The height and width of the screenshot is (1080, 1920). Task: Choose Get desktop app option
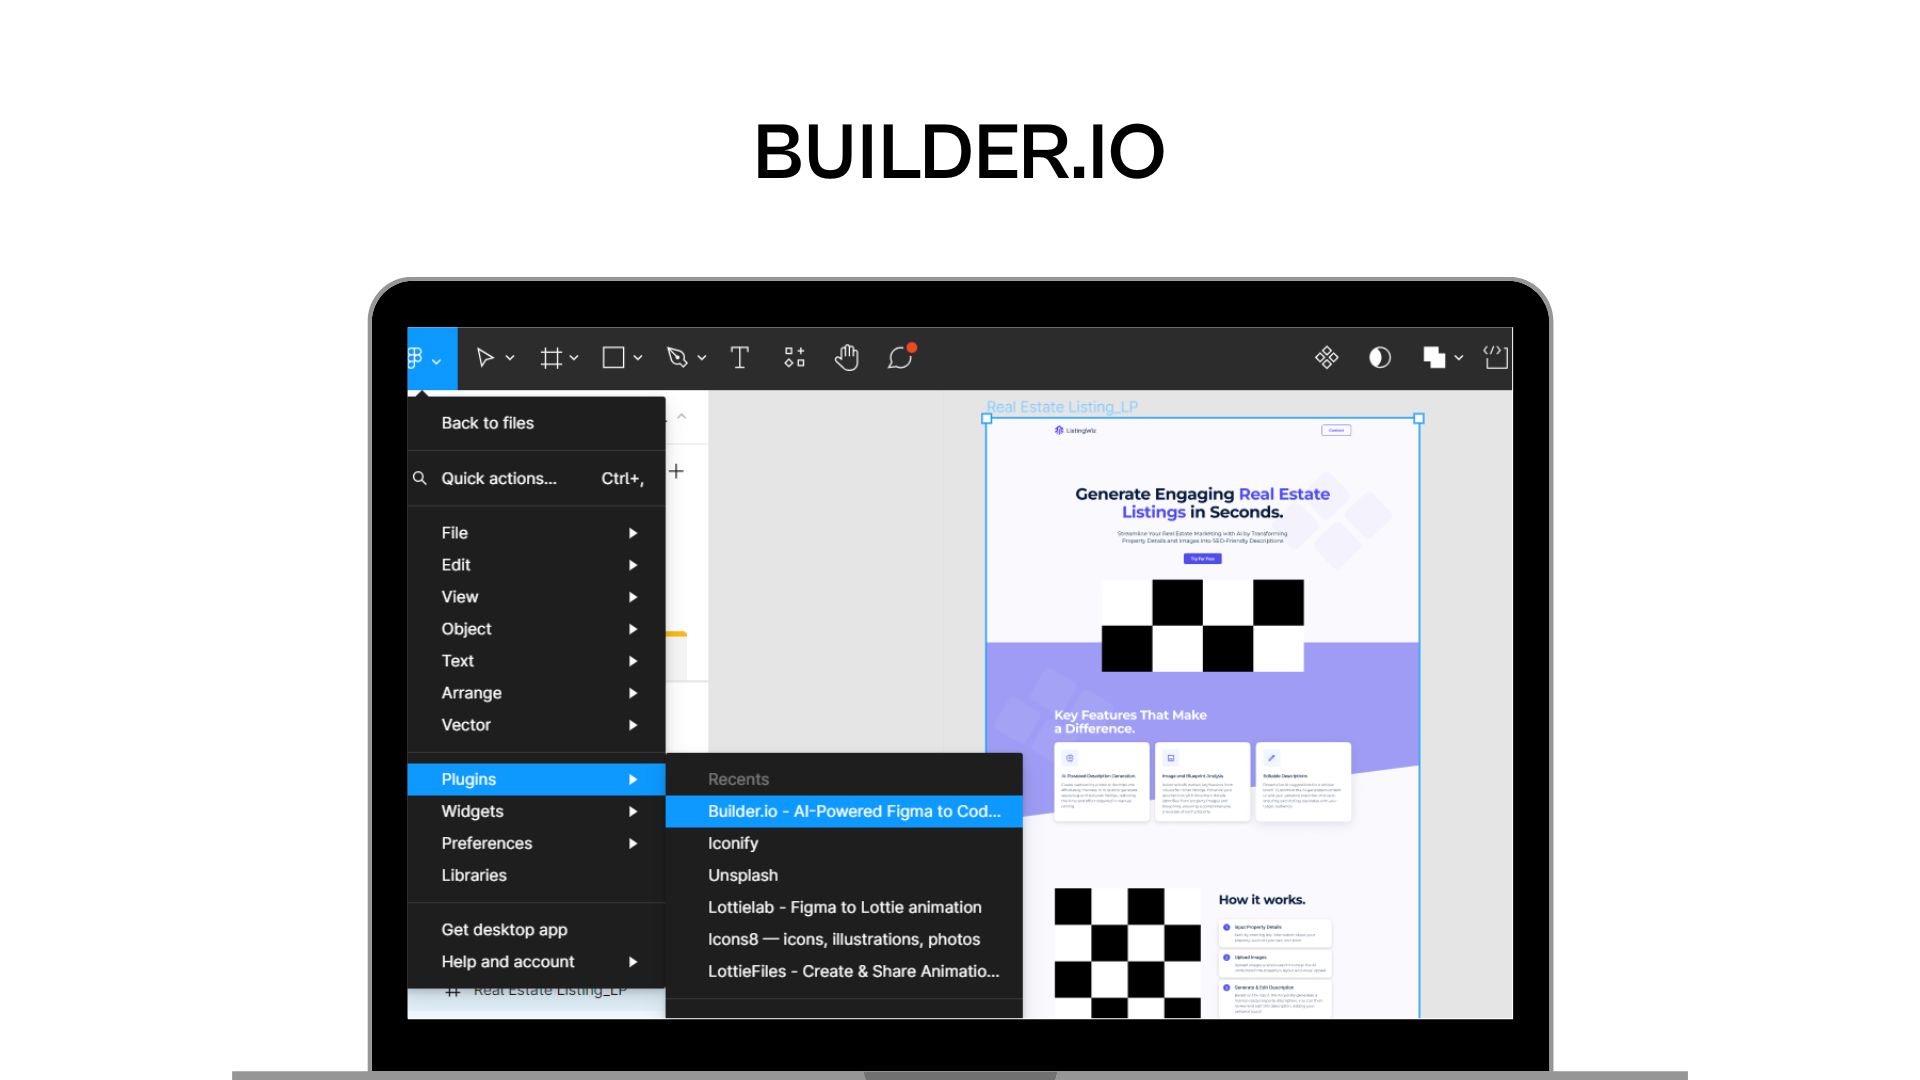click(x=504, y=929)
